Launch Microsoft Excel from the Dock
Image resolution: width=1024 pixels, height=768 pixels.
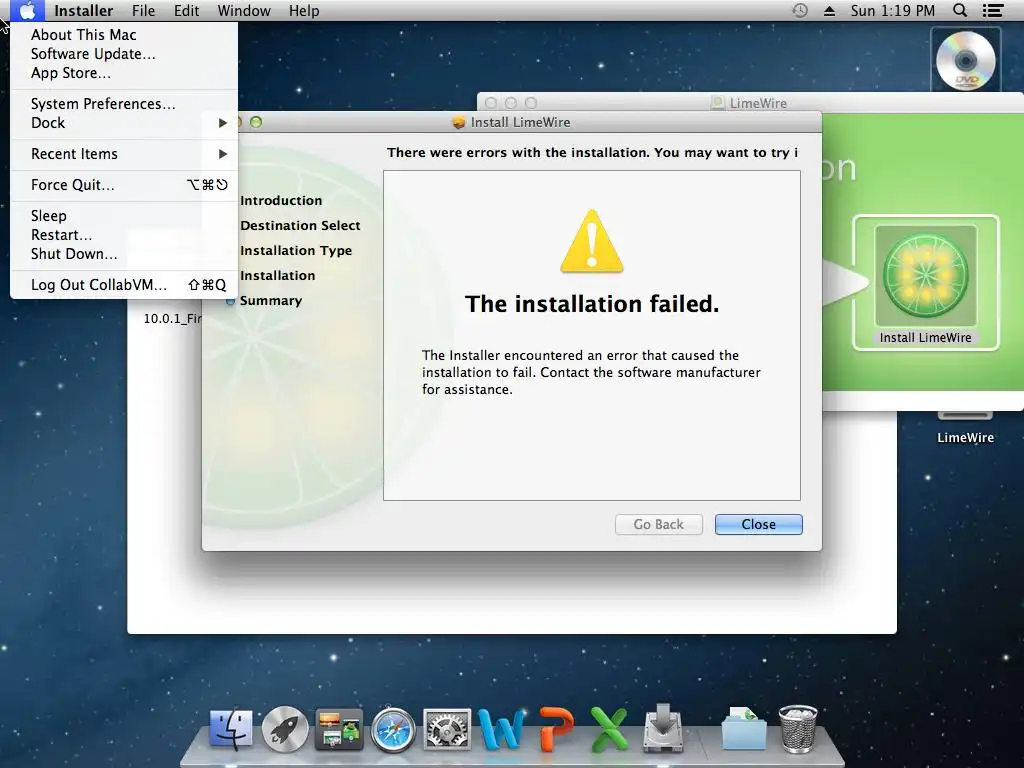tap(609, 729)
